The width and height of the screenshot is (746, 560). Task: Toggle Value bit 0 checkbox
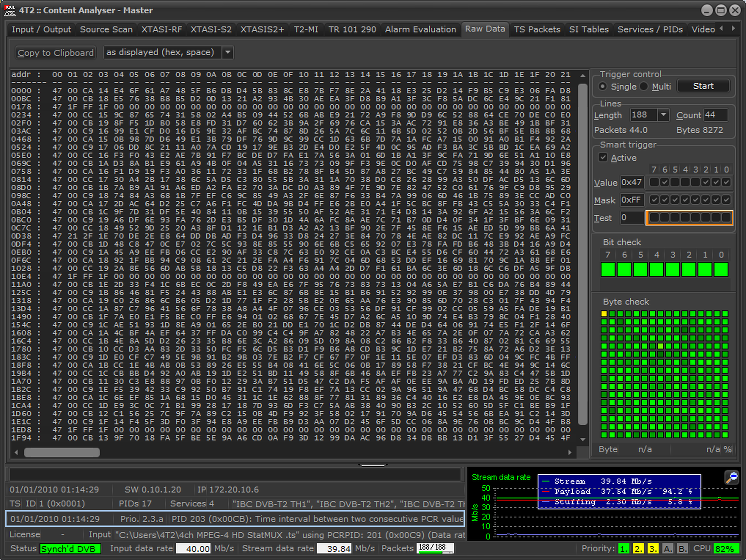[726, 182]
